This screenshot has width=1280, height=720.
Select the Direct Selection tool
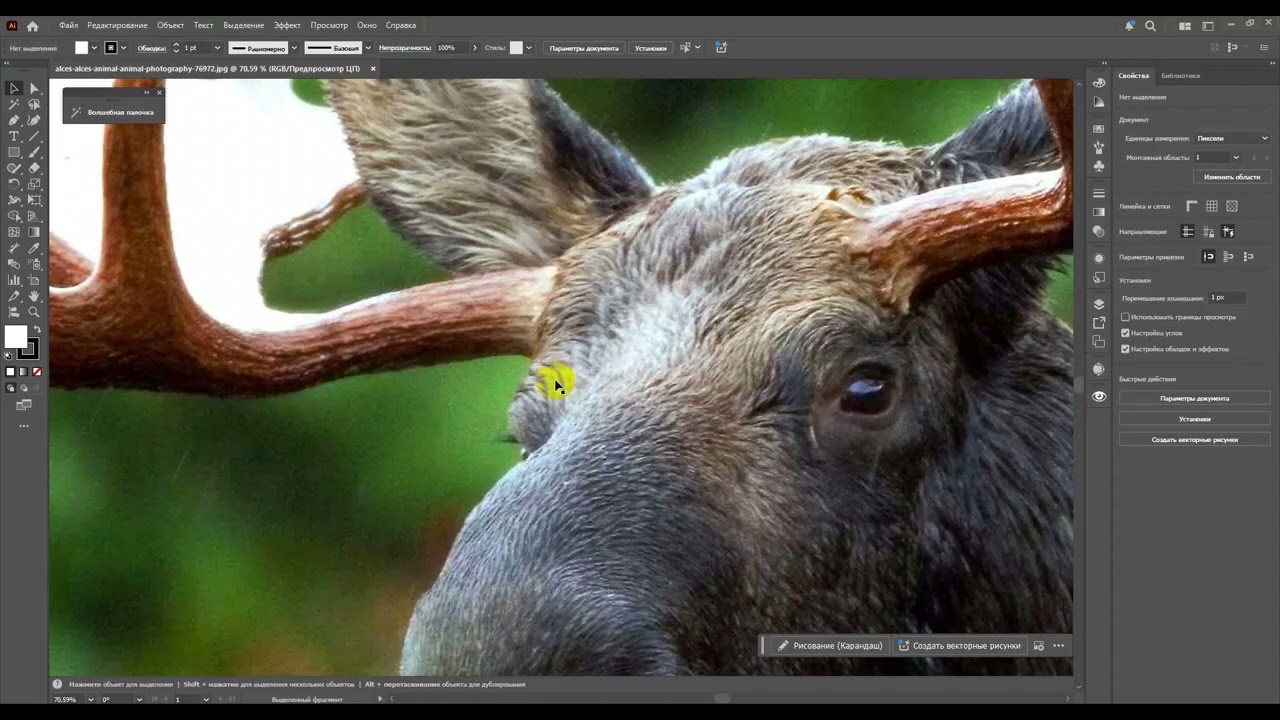click(x=34, y=88)
